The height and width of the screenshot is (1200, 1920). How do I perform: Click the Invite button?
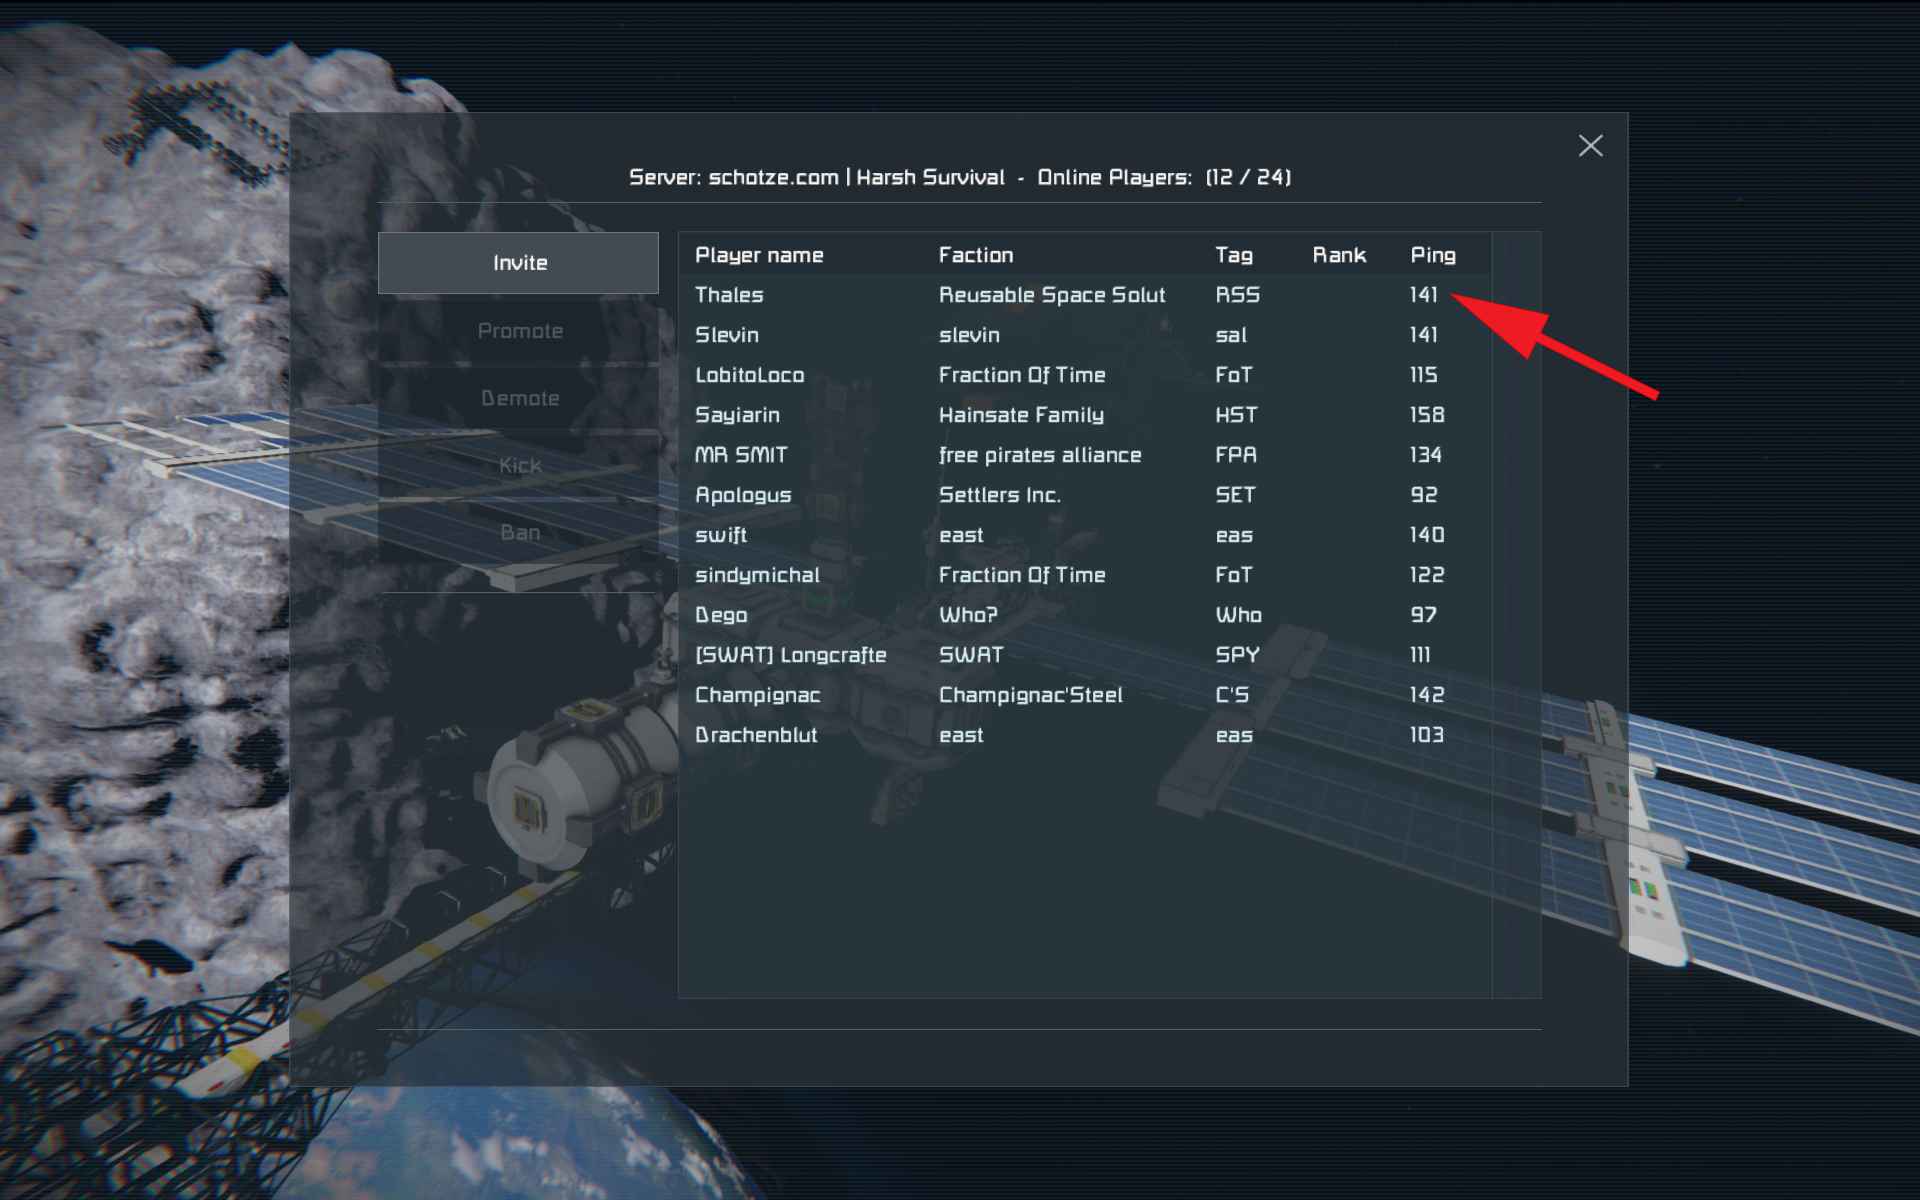[518, 263]
